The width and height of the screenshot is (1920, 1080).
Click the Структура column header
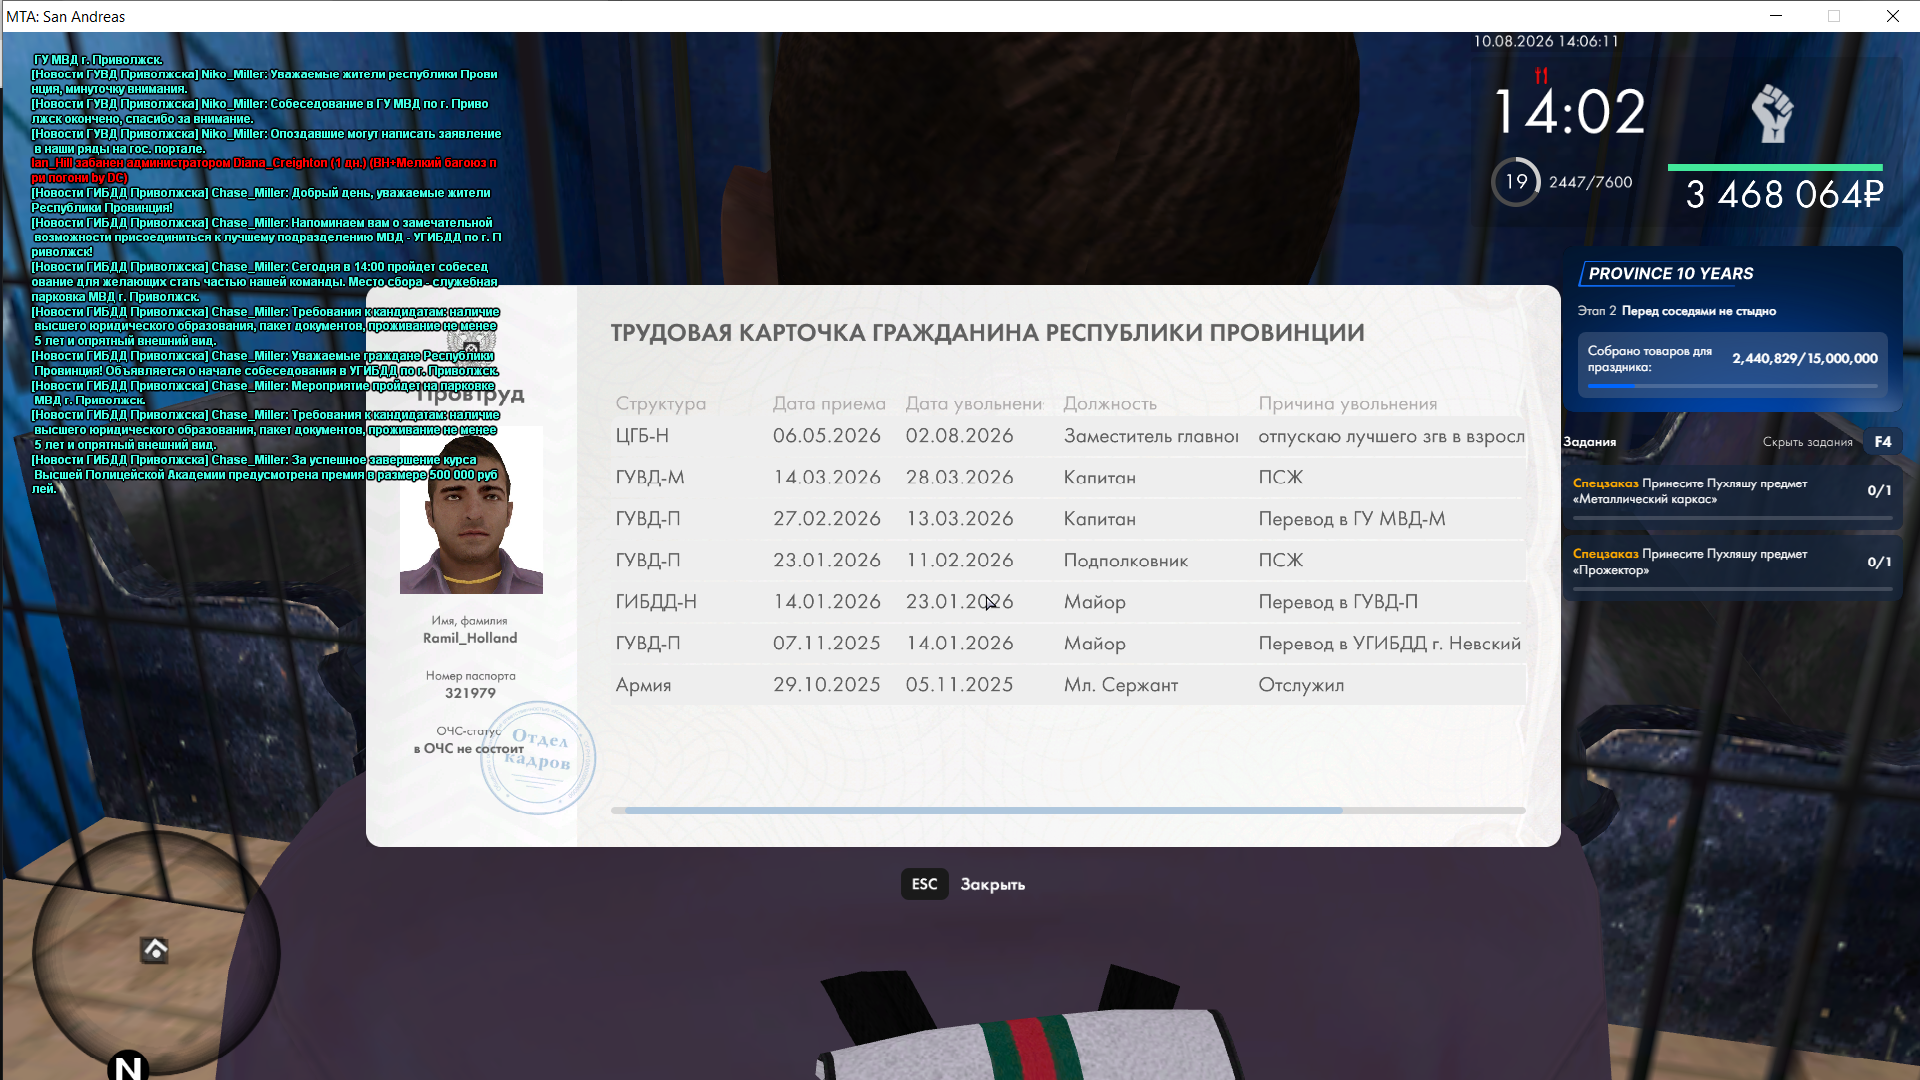tap(660, 404)
